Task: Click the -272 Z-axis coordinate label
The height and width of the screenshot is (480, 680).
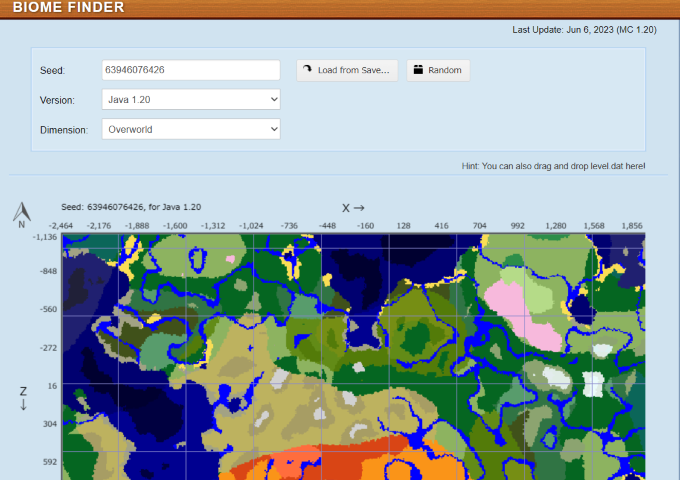Action: tap(48, 348)
